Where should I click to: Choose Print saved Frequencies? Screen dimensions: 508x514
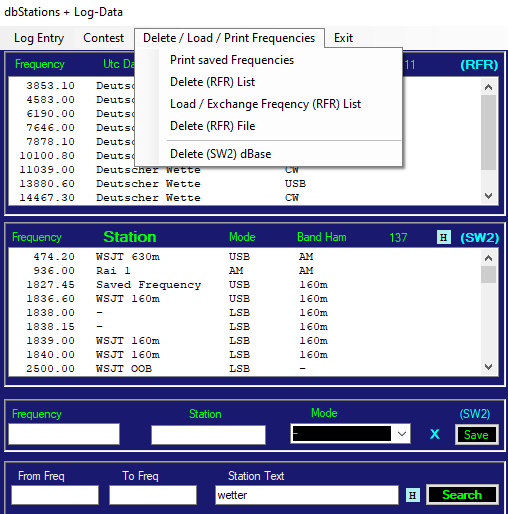(232, 60)
